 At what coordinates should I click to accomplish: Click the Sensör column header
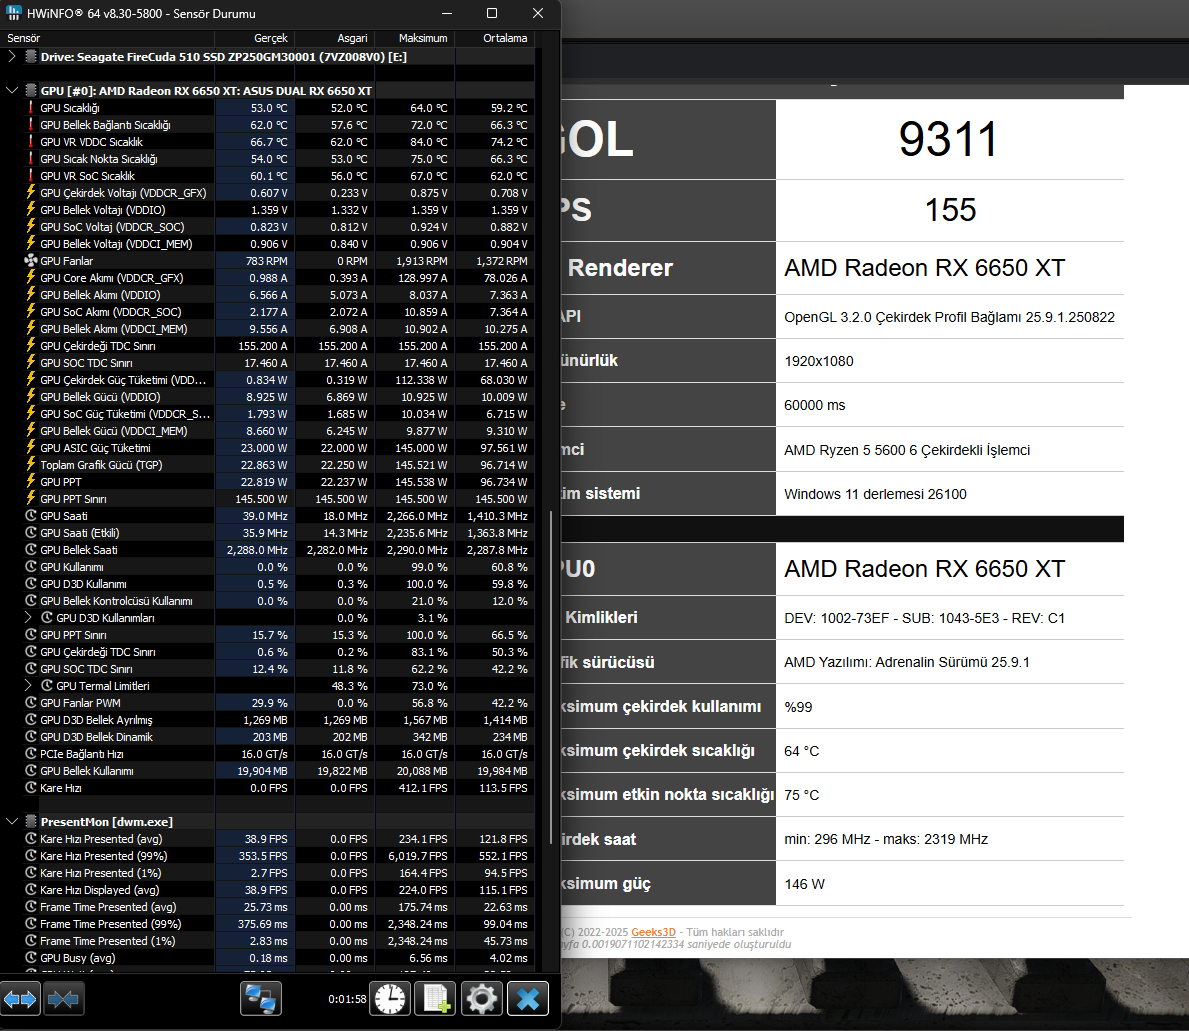tap(24, 38)
